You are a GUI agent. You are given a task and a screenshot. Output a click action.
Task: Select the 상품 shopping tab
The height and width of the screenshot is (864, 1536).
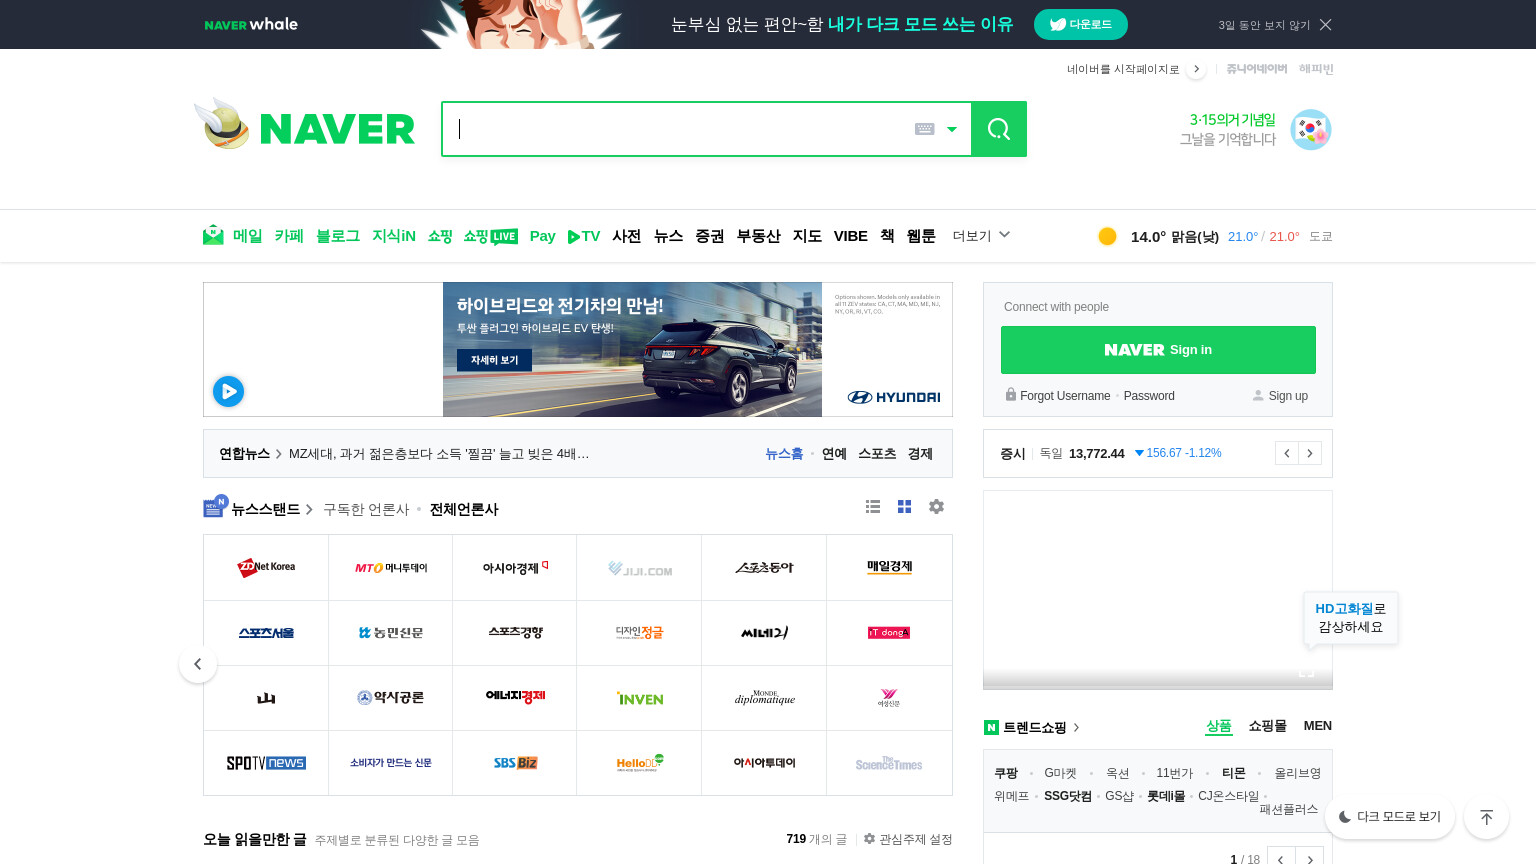click(1219, 726)
